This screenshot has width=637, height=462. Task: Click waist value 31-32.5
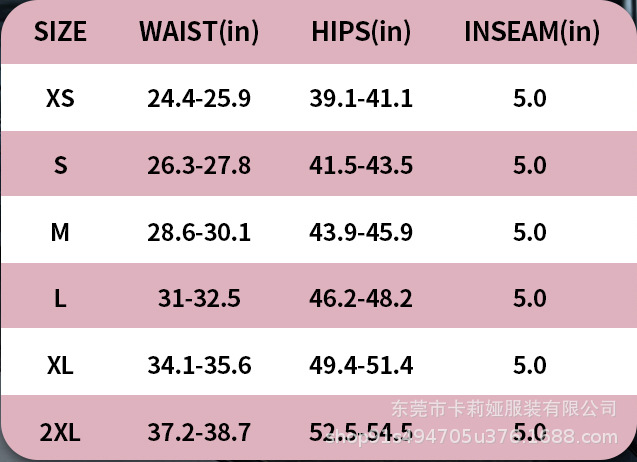(199, 298)
